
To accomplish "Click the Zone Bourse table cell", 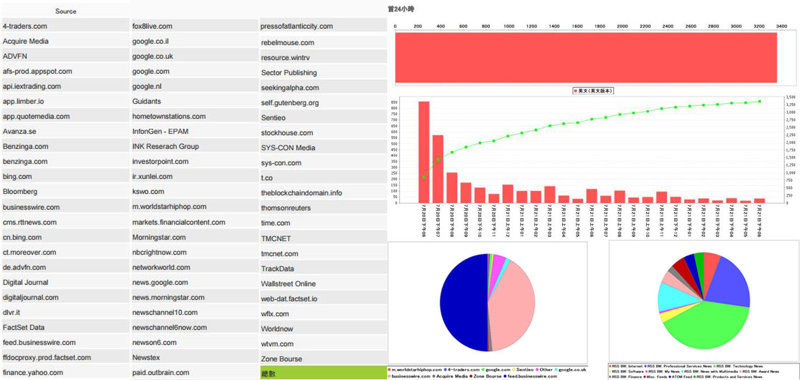I will tap(323, 359).
